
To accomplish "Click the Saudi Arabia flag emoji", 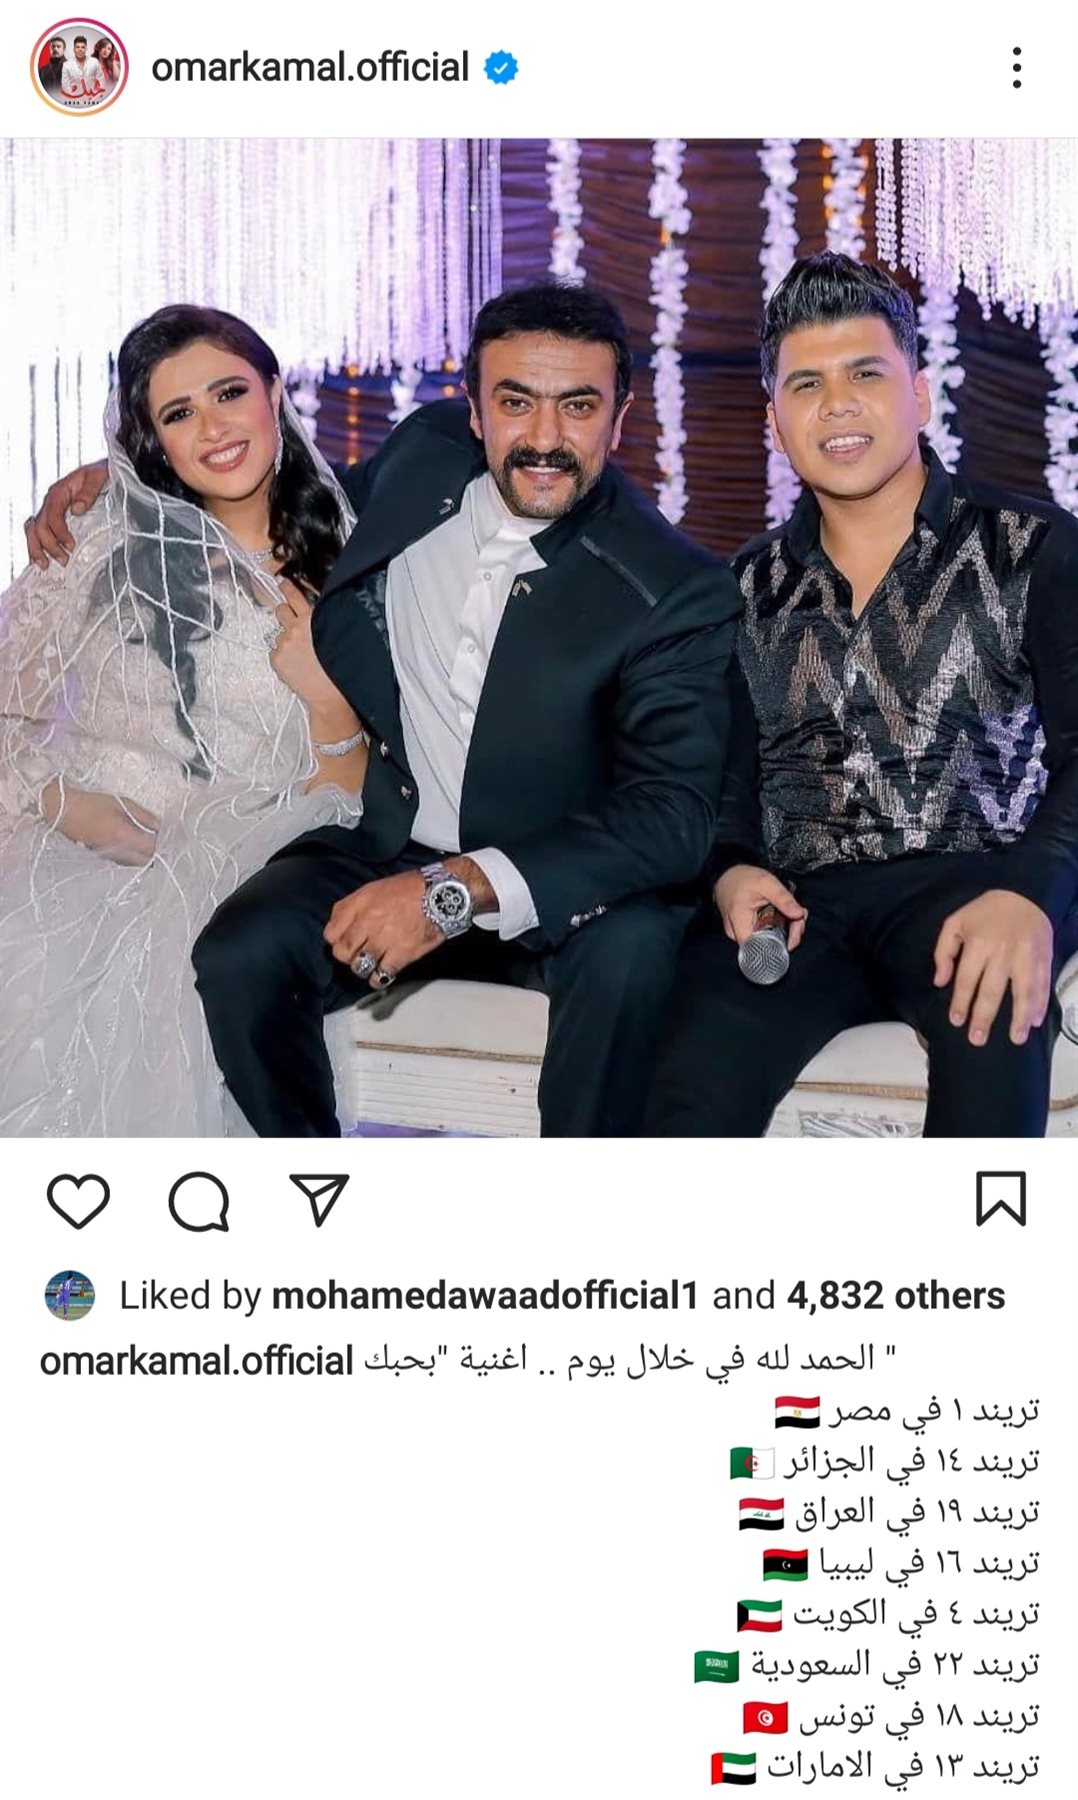I will point(717,1667).
